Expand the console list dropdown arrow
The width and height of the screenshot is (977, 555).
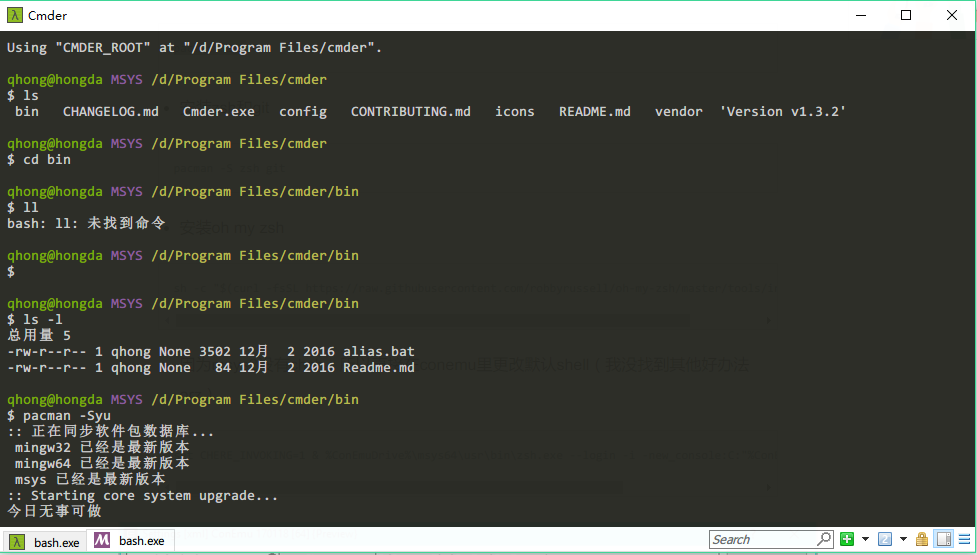[903, 539]
